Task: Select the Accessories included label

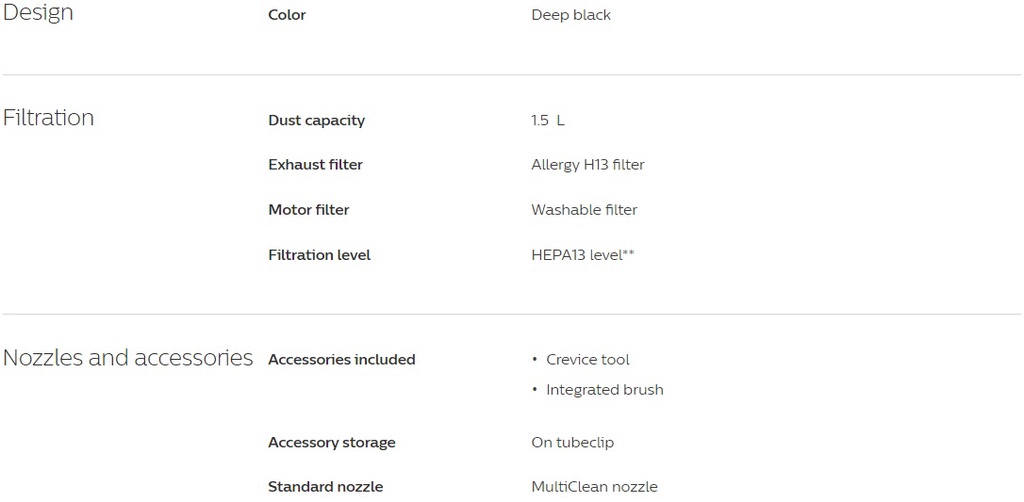Action: click(x=341, y=360)
